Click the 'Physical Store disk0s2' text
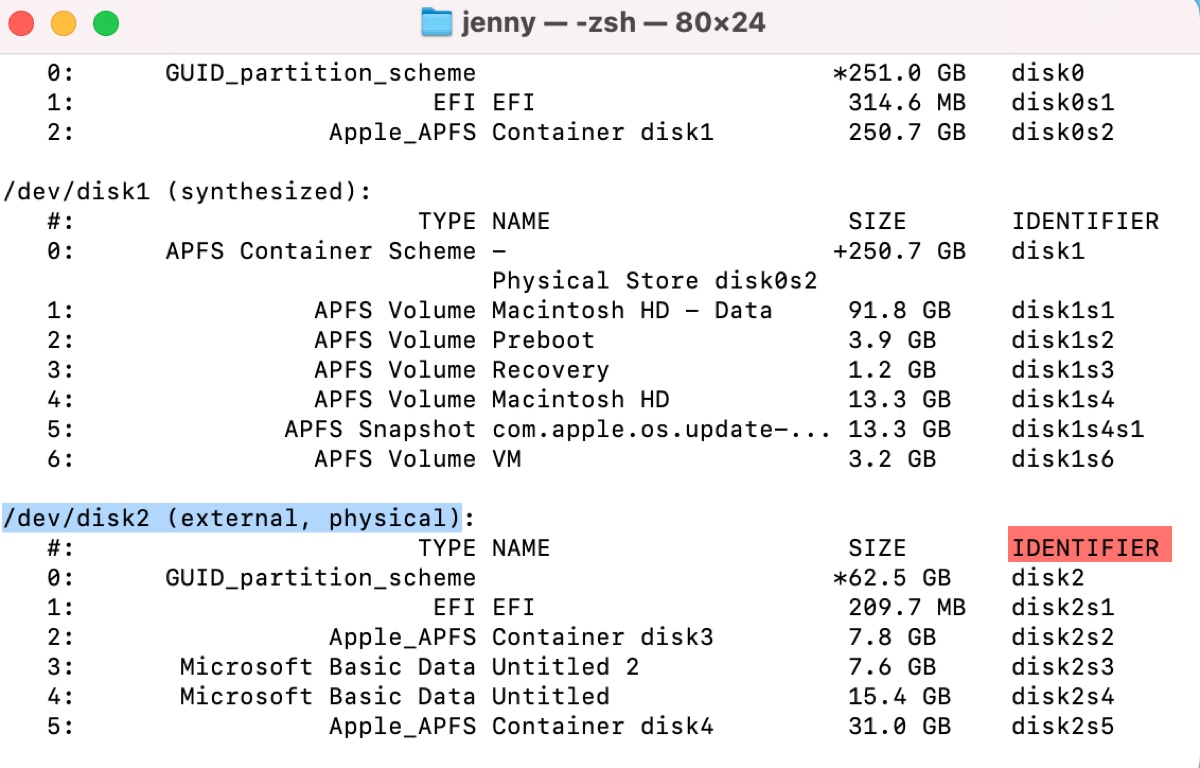 tap(654, 281)
